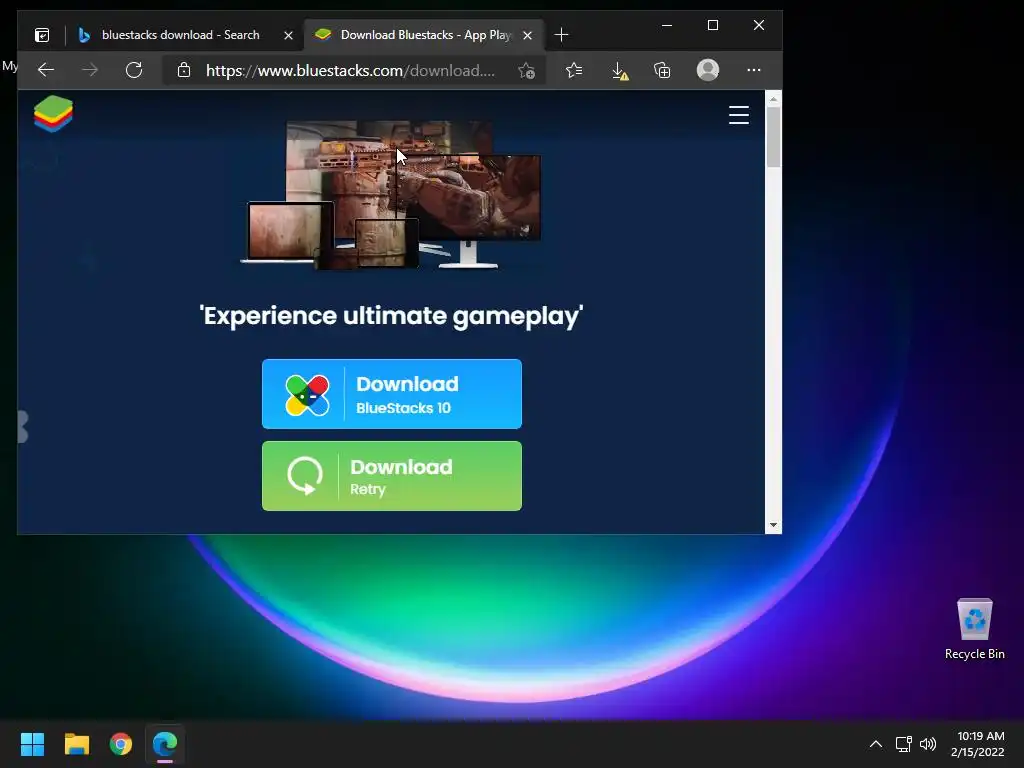Click Download BlueStacks 10 button
This screenshot has width=1024, height=768.
point(392,394)
